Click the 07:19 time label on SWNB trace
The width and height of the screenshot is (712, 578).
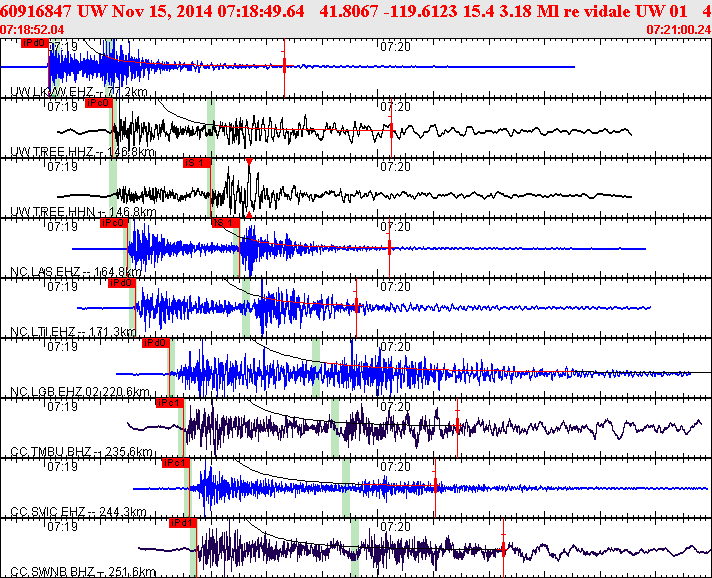coord(63,526)
